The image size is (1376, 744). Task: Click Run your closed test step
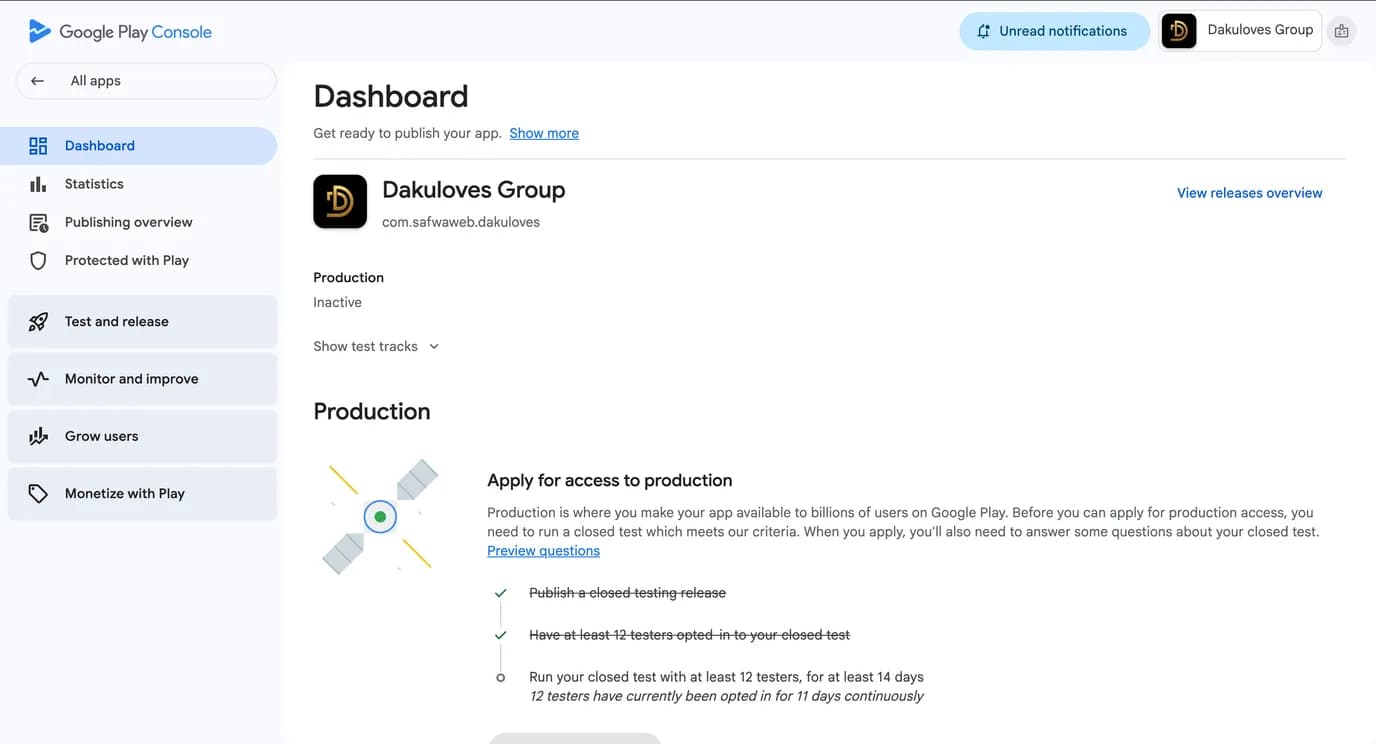coord(726,677)
